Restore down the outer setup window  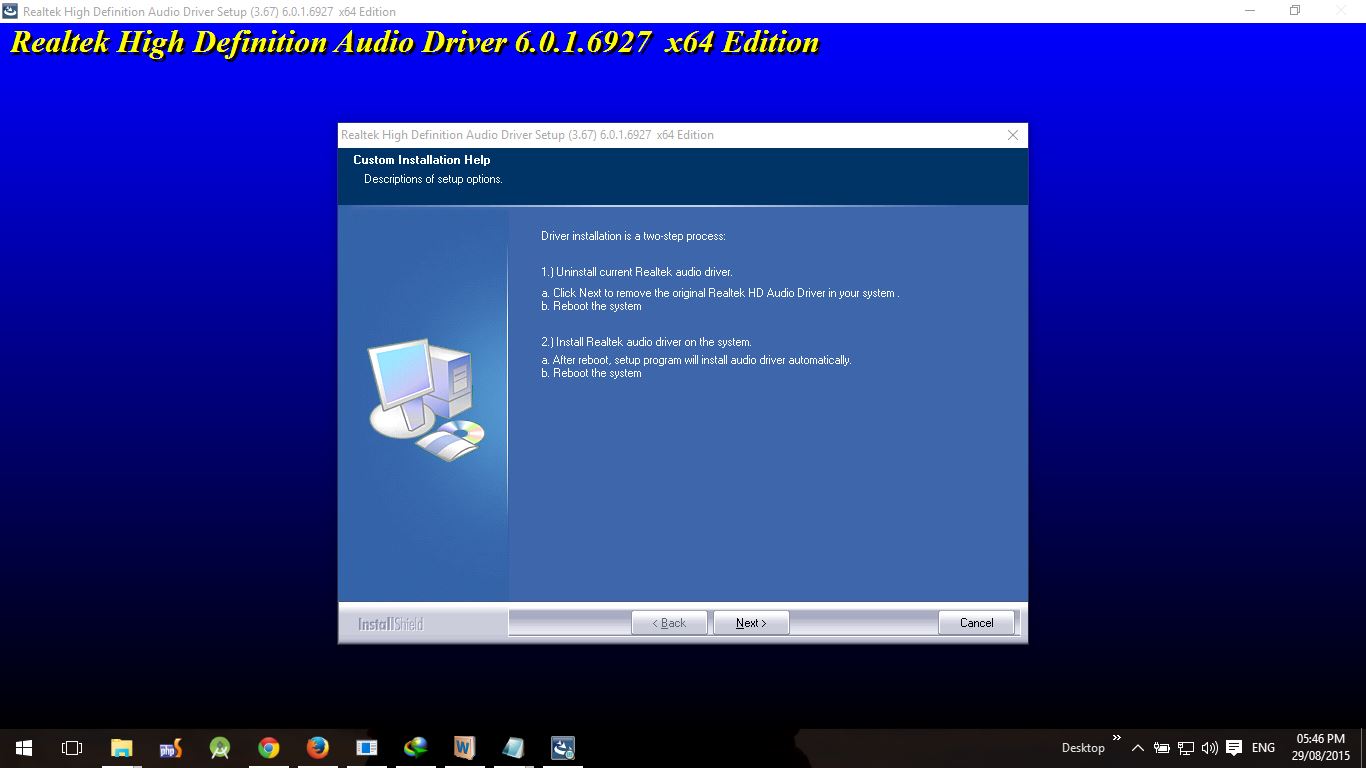click(x=1295, y=11)
